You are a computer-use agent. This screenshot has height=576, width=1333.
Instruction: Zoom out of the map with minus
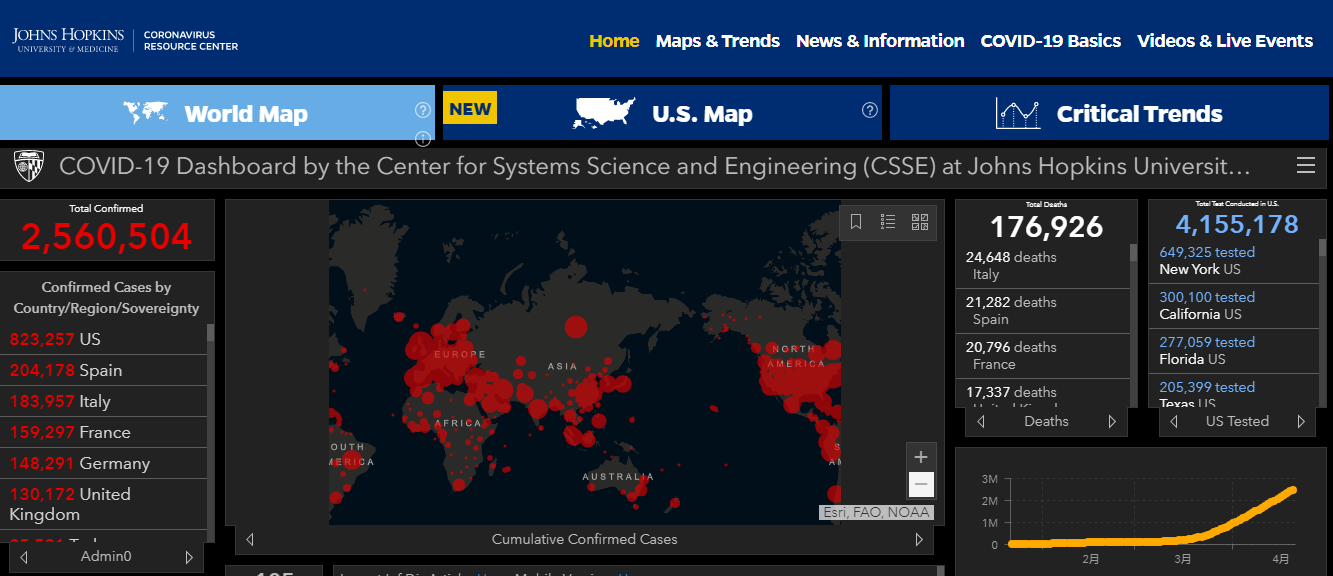pos(921,485)
